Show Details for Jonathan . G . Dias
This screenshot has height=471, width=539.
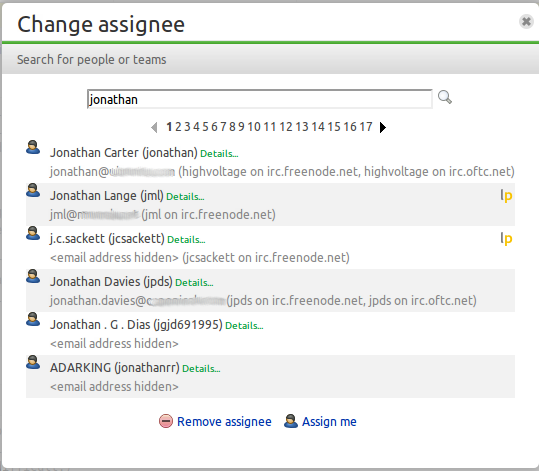coord(244,326)
